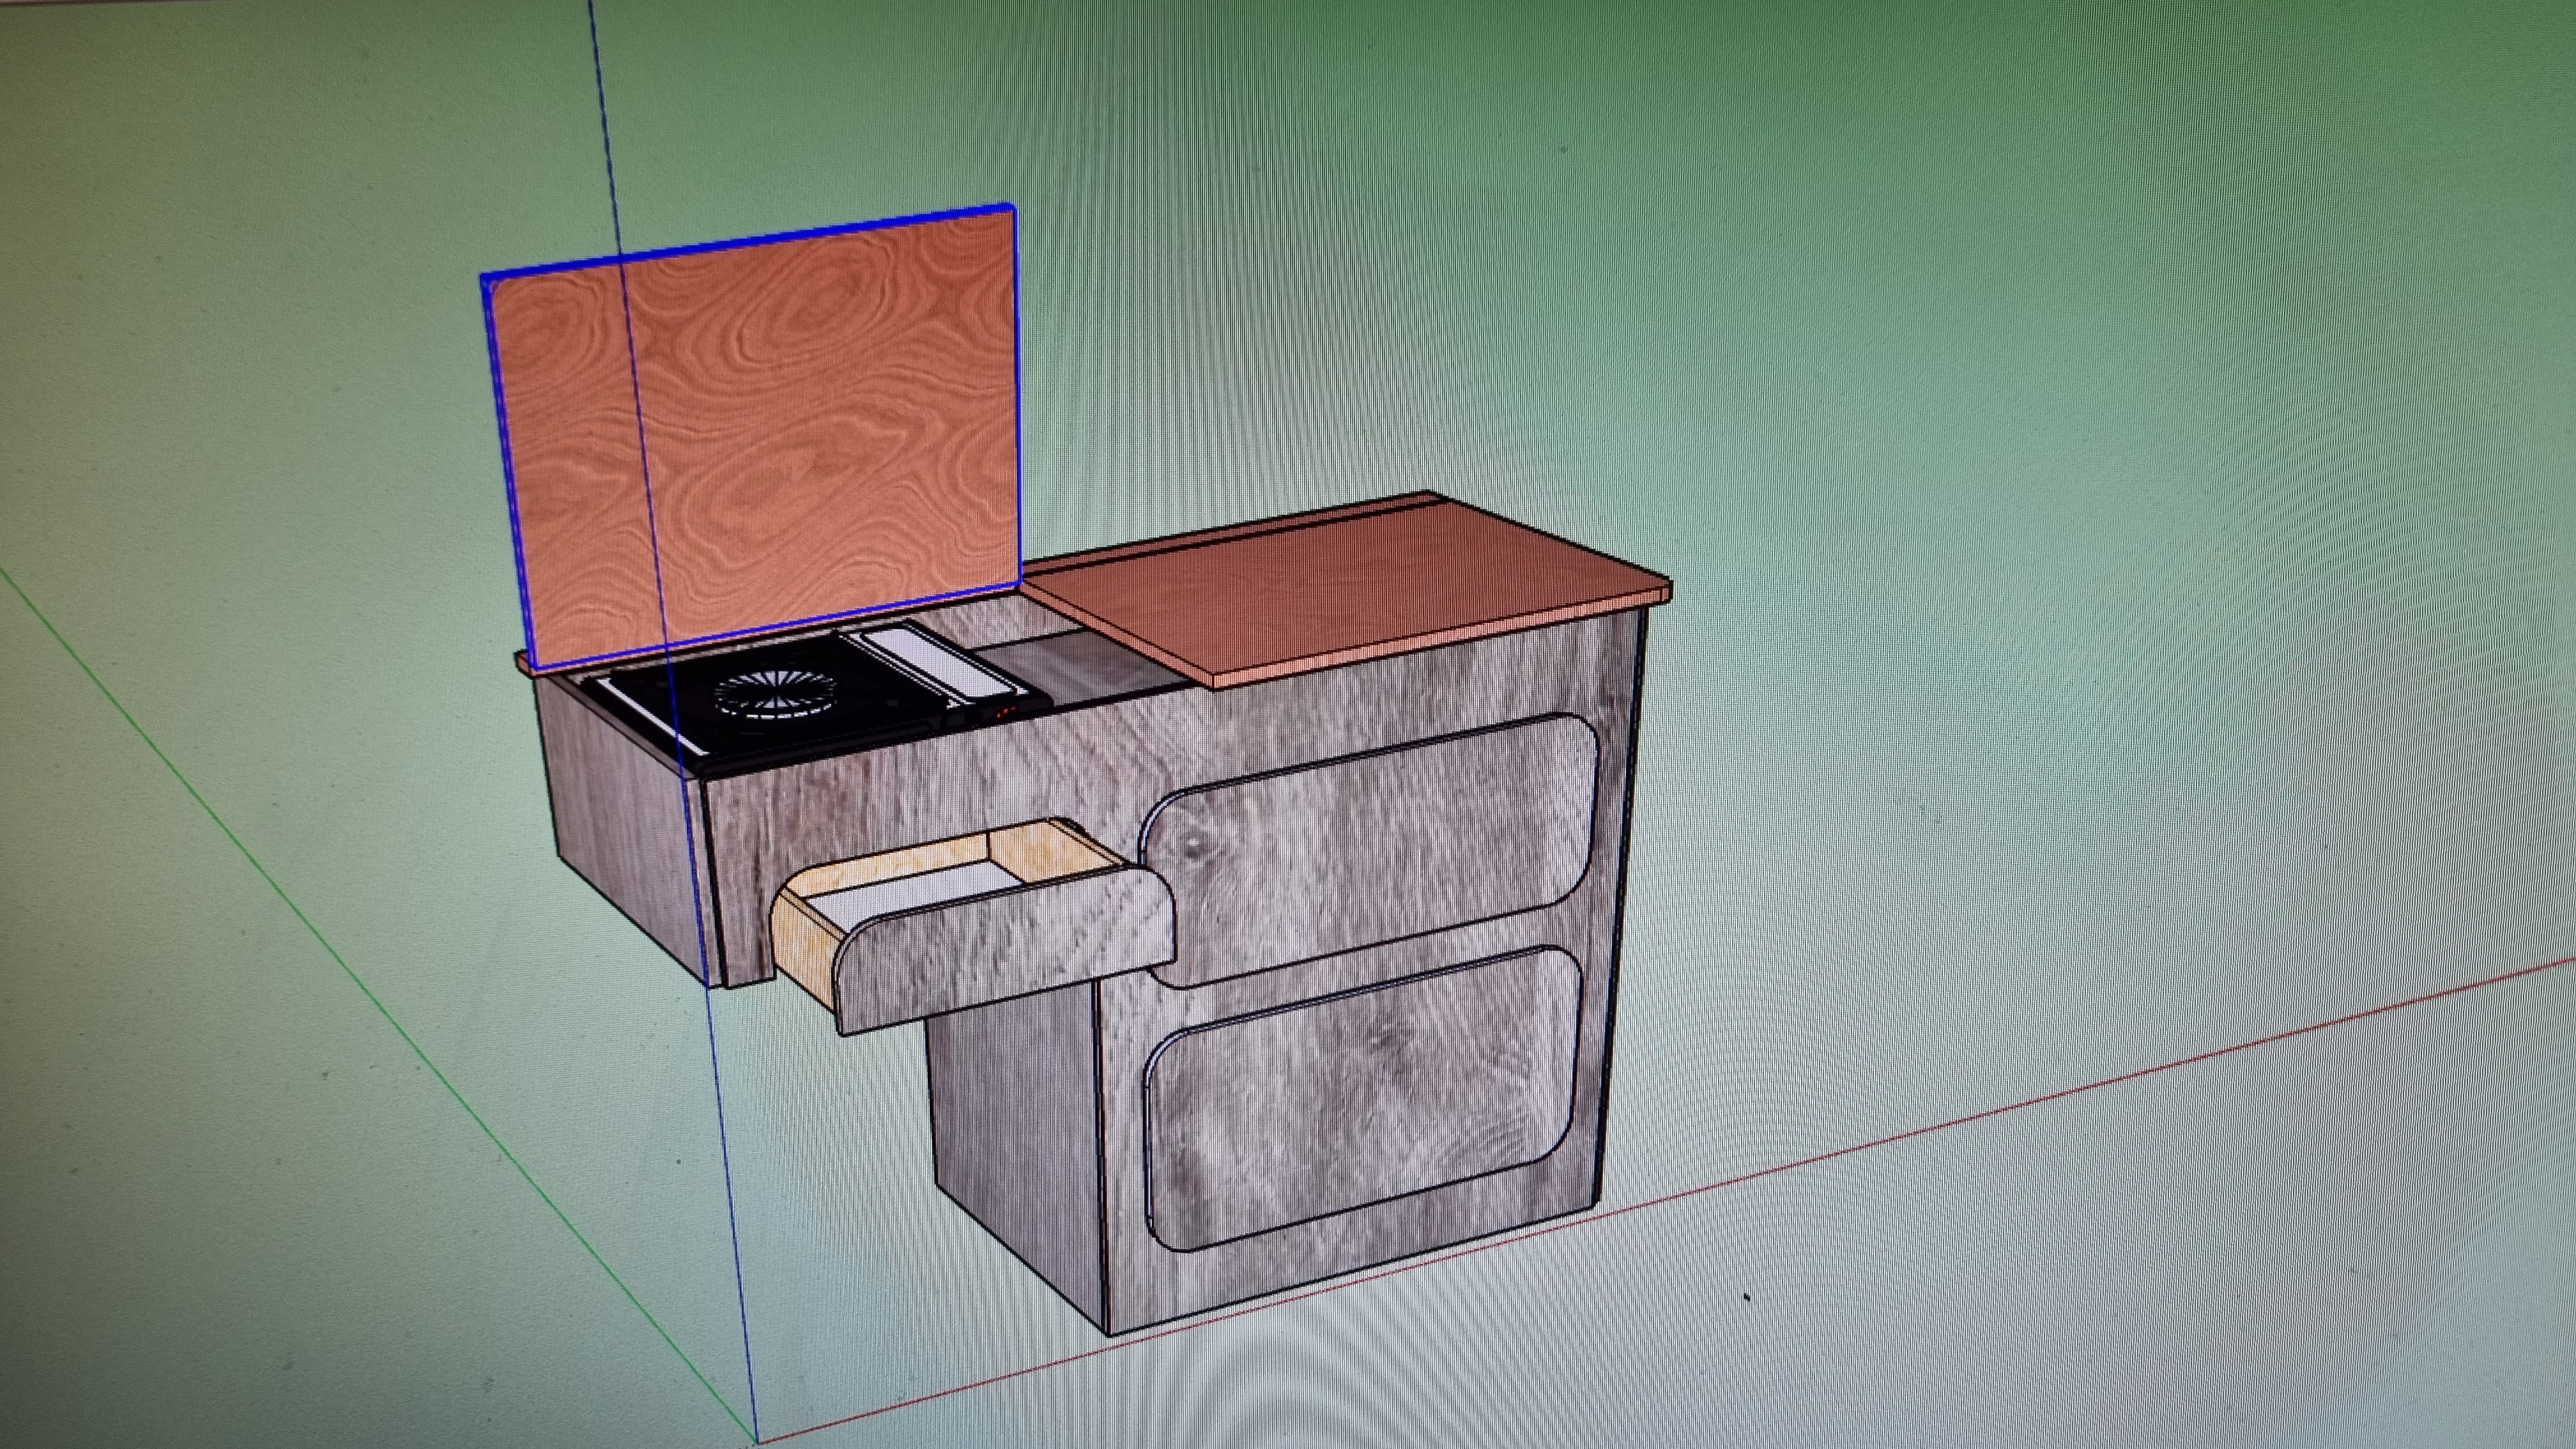The height and width of the screenshot is (1449, 2576).
Task: Select the round burner on the black cooktop
Action: [776, 694]
